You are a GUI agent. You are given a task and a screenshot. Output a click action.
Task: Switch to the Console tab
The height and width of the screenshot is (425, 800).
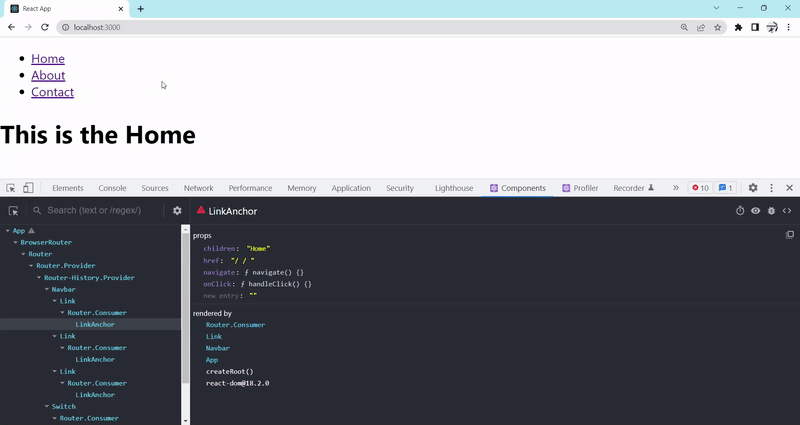[x=112, y=188]
